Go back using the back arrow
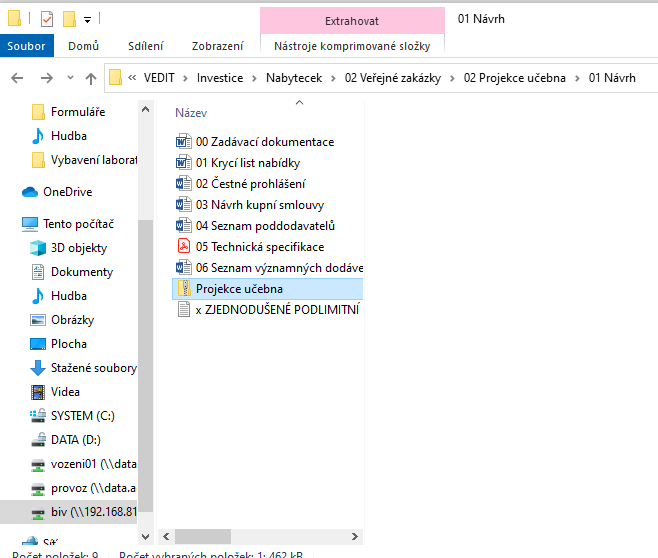This screenshot has height=558, width=658. coord(17,78)
